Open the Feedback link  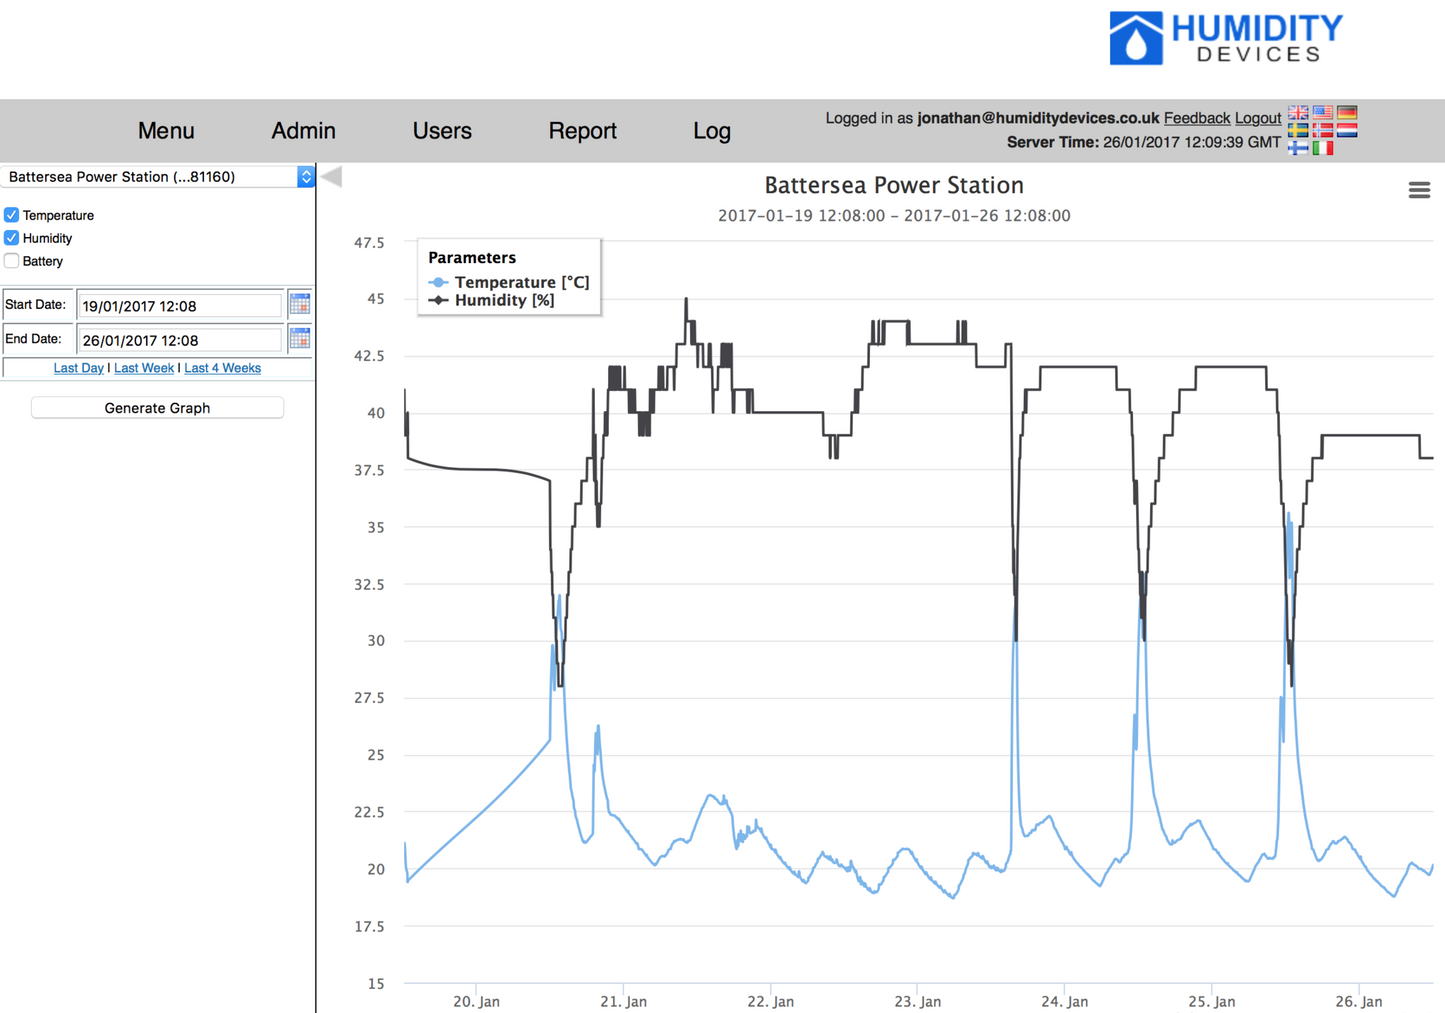1196,118
